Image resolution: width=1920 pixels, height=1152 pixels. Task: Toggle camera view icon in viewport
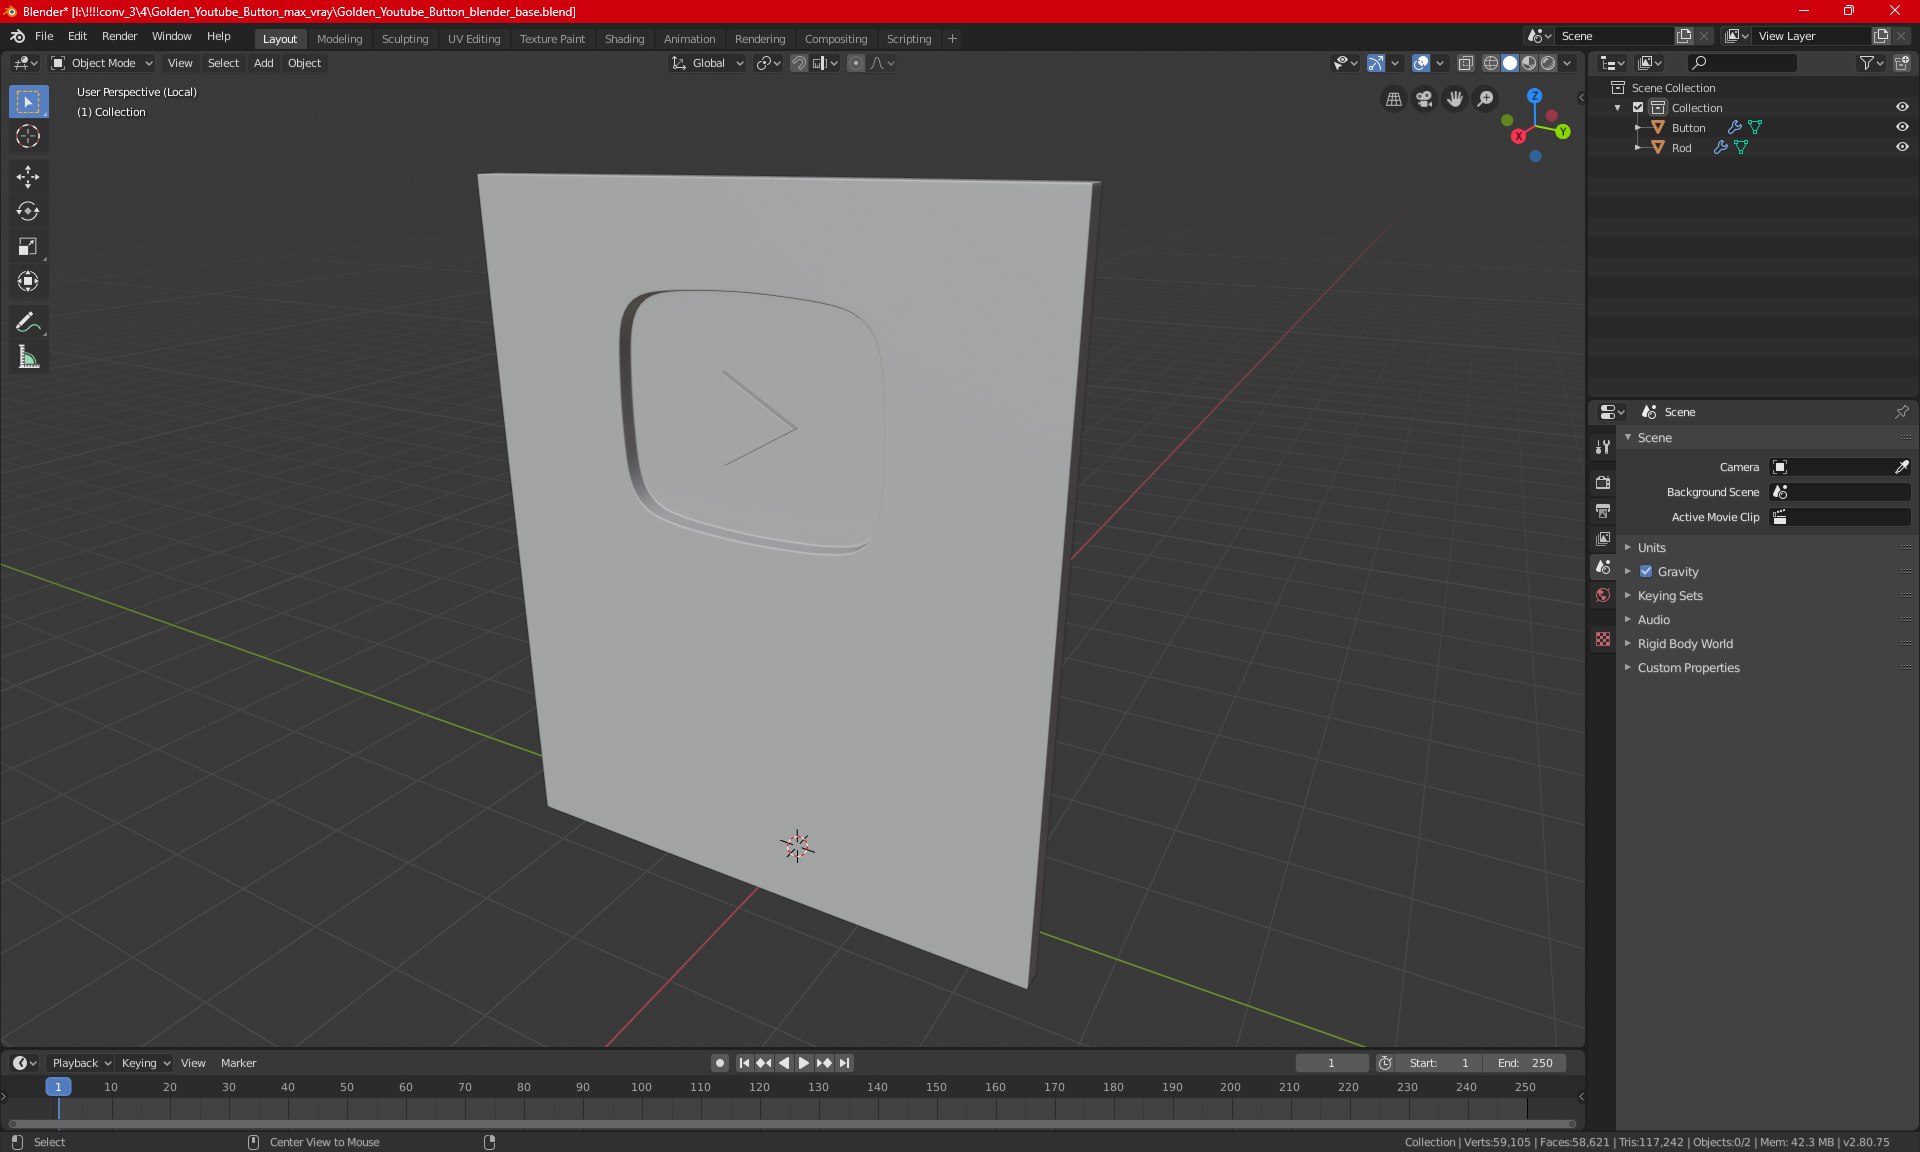(x=1424, y=99)
